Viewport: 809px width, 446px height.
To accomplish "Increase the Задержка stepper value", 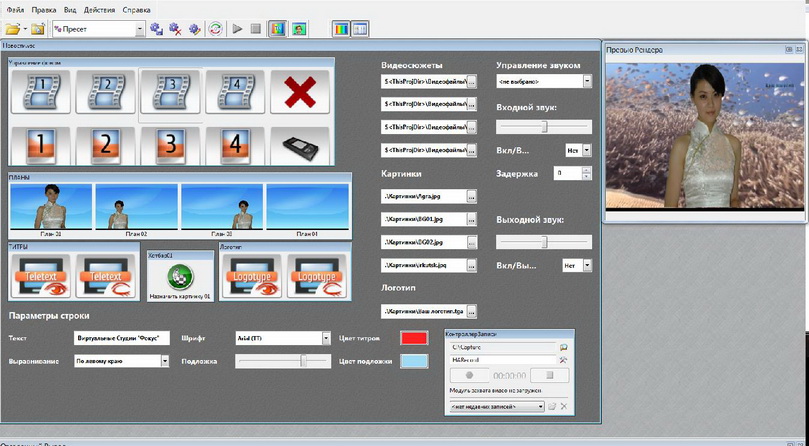I will point(586,170).
